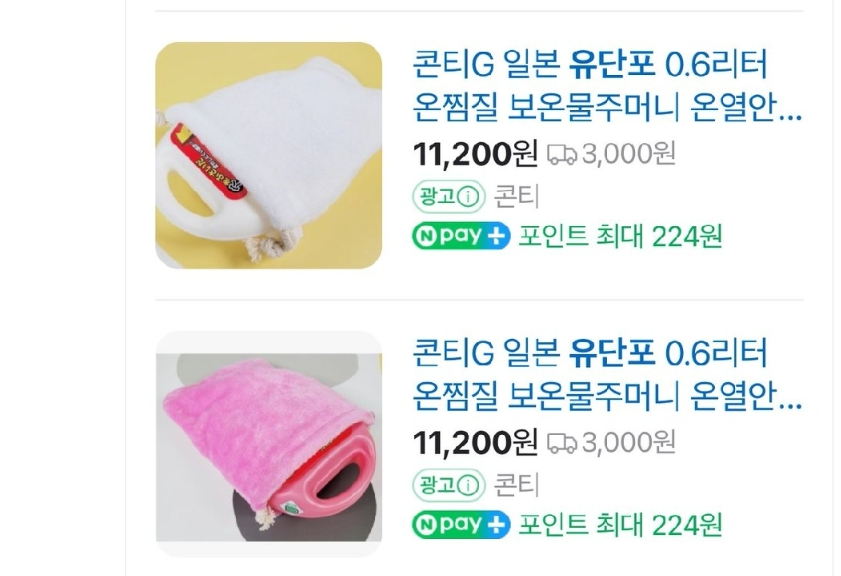This screenshot has width=841, height=576.
Task: Click the 11,200원 price of the white product
Action: (x=475, y=154)
